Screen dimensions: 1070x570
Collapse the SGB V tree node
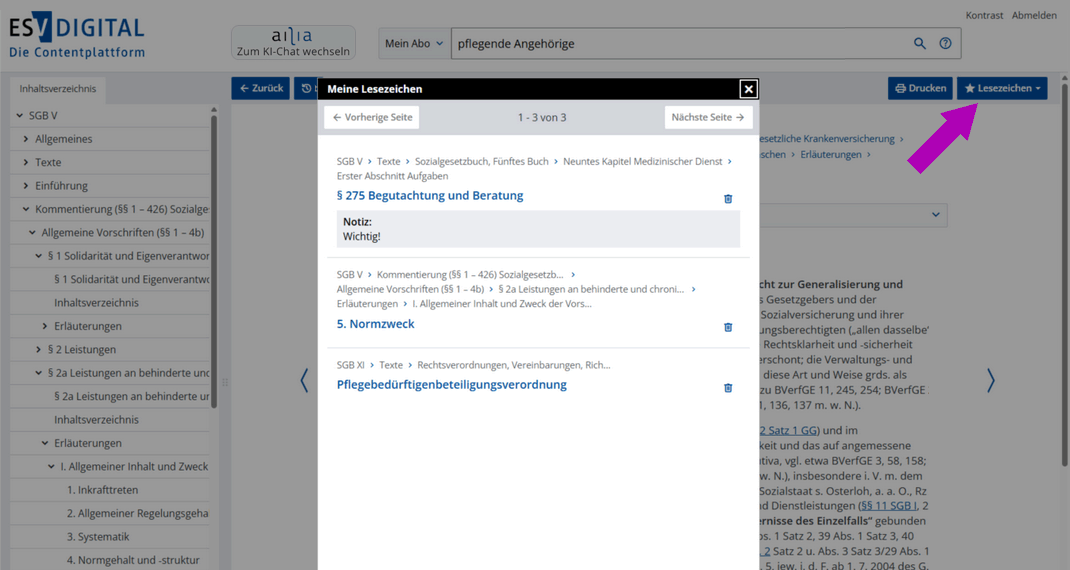tap(20, 116)
